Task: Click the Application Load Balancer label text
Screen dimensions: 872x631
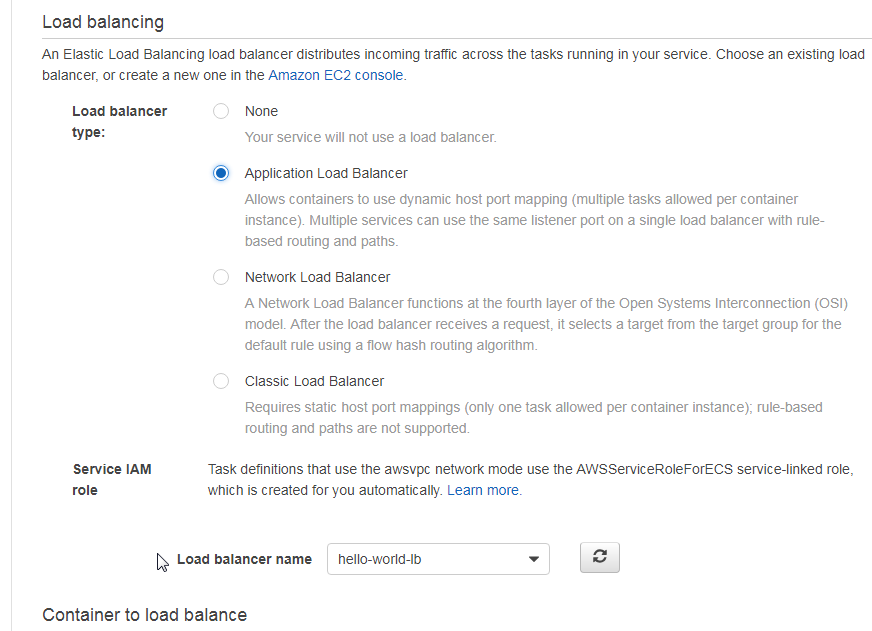Action: [326, 173]
